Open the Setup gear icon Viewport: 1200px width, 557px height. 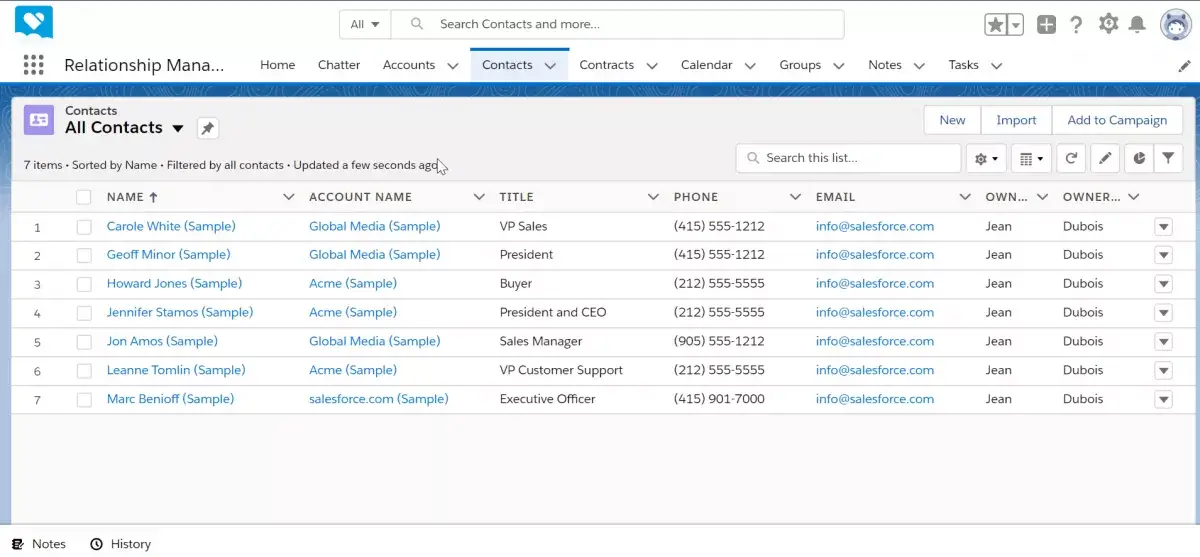coord(1108,24)
